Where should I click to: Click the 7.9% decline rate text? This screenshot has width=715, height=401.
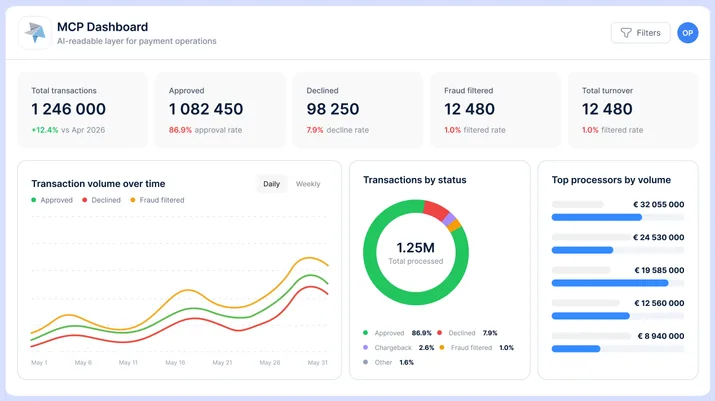coord(338,130)
